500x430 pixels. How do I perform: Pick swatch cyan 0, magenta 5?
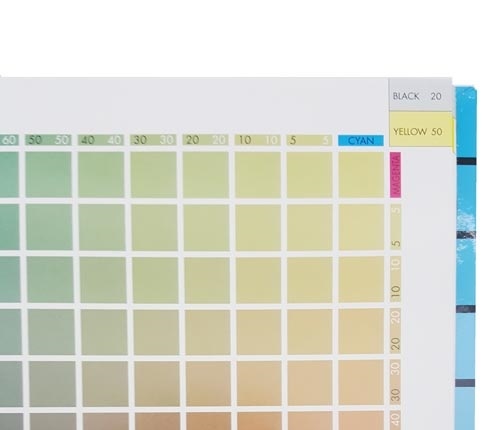[361, 227]
